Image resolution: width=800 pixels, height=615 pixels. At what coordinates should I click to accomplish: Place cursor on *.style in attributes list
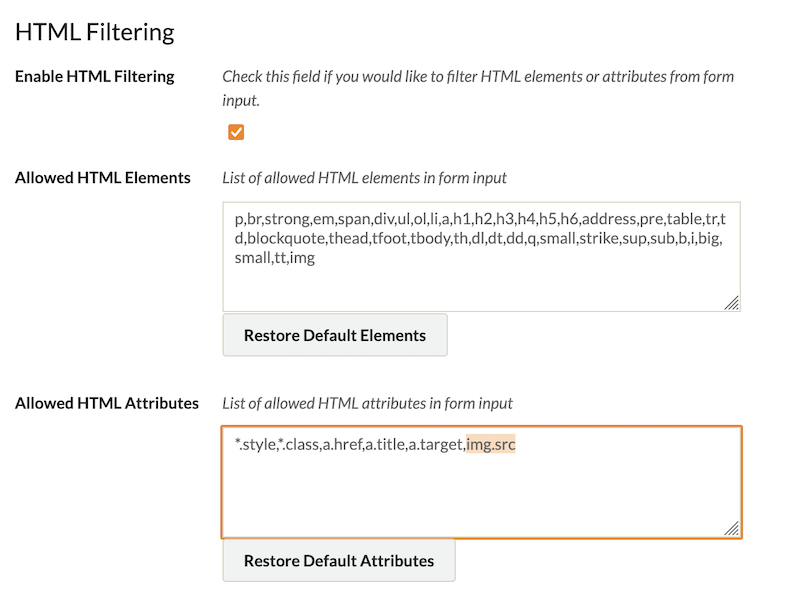click(x=255, y=445)
